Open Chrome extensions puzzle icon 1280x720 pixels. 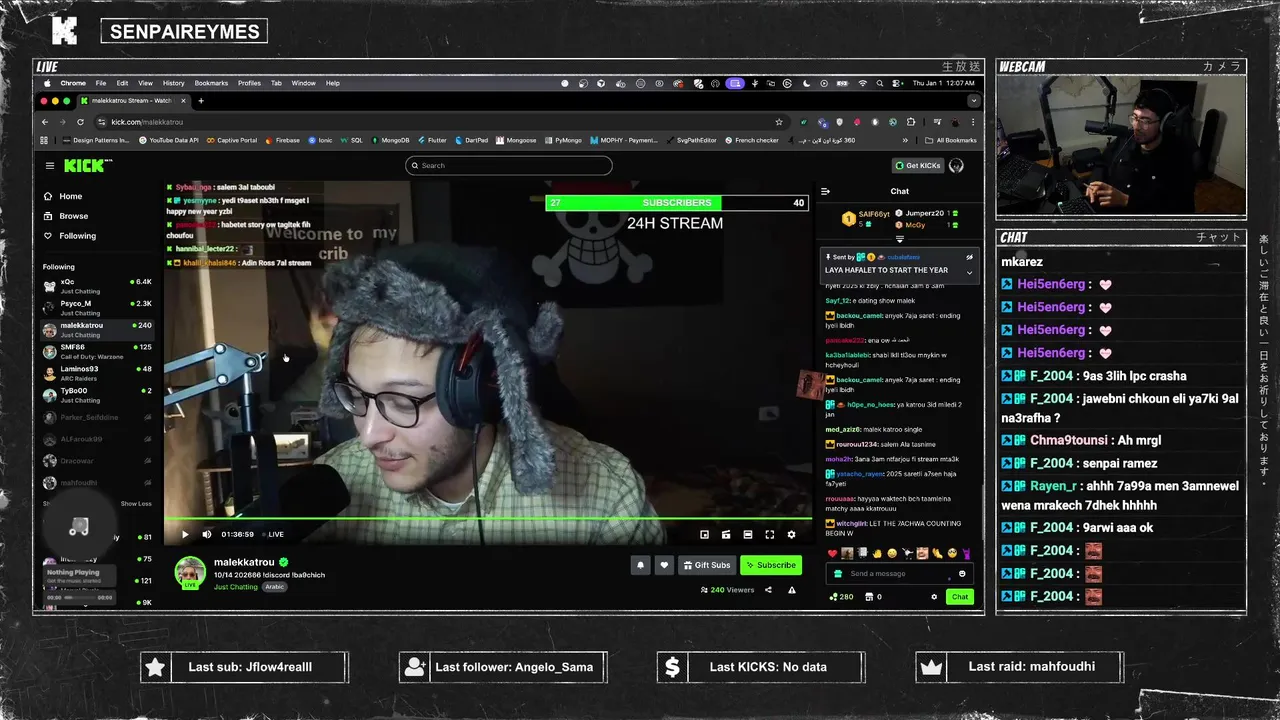911,122
